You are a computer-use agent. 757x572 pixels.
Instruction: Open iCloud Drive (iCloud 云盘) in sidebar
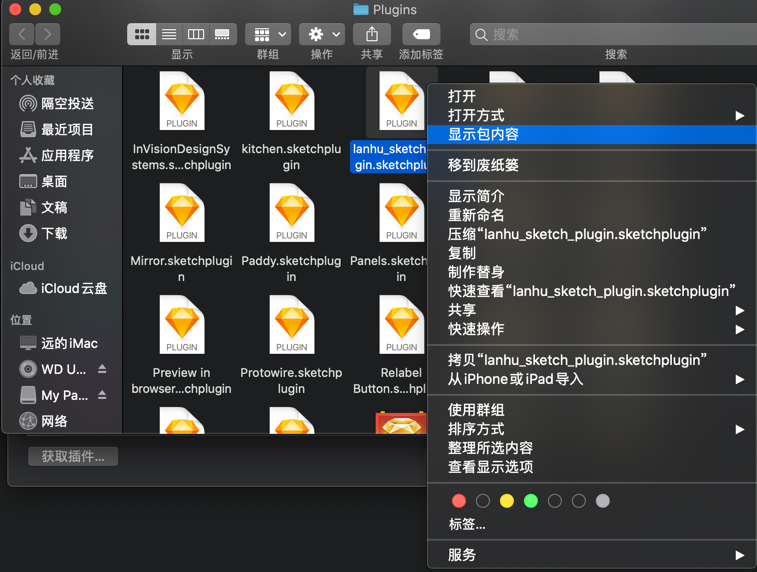click(x=63, y=288)
